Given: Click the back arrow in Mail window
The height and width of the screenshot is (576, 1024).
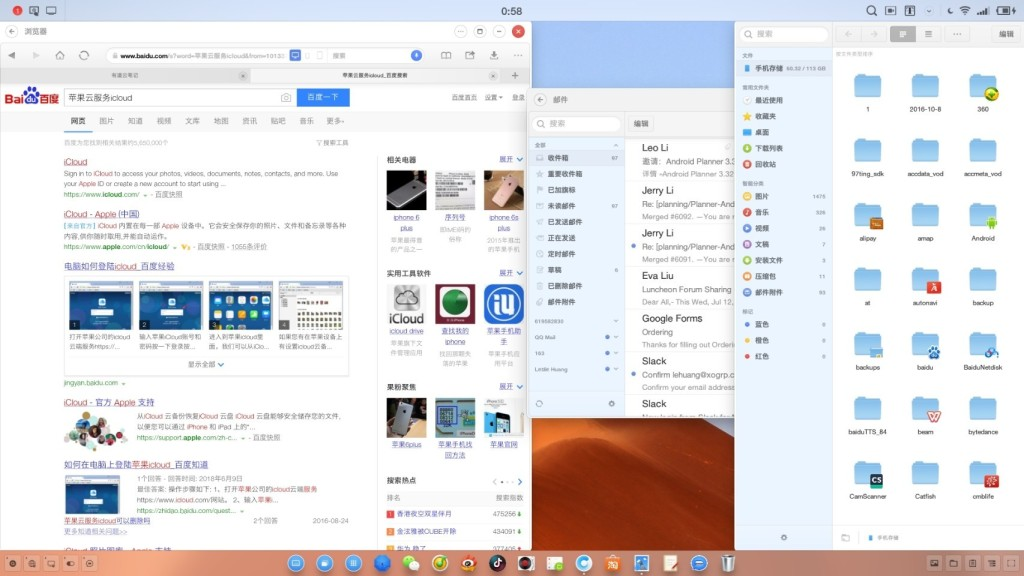Looking at the screenshot, I should (540, 99).
